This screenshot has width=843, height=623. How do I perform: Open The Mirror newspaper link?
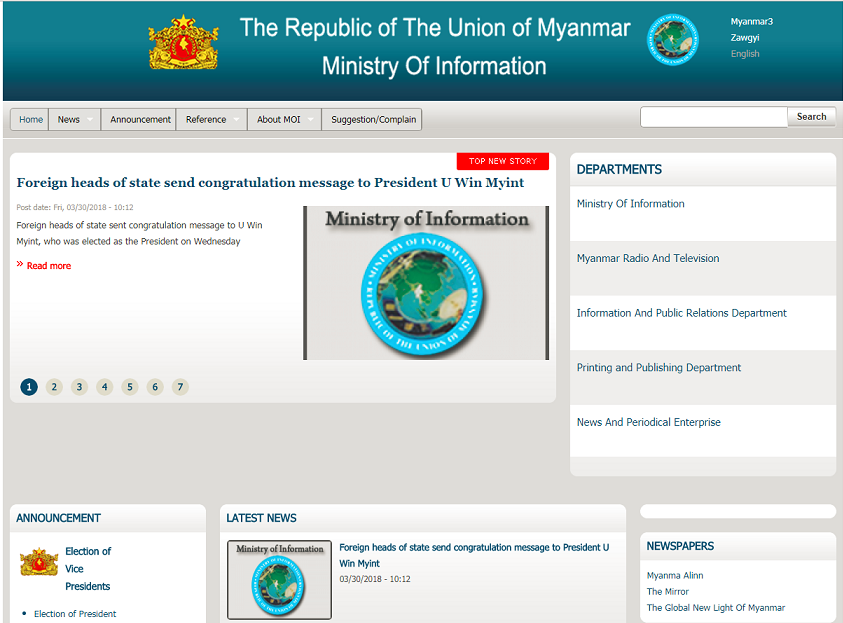668,592
